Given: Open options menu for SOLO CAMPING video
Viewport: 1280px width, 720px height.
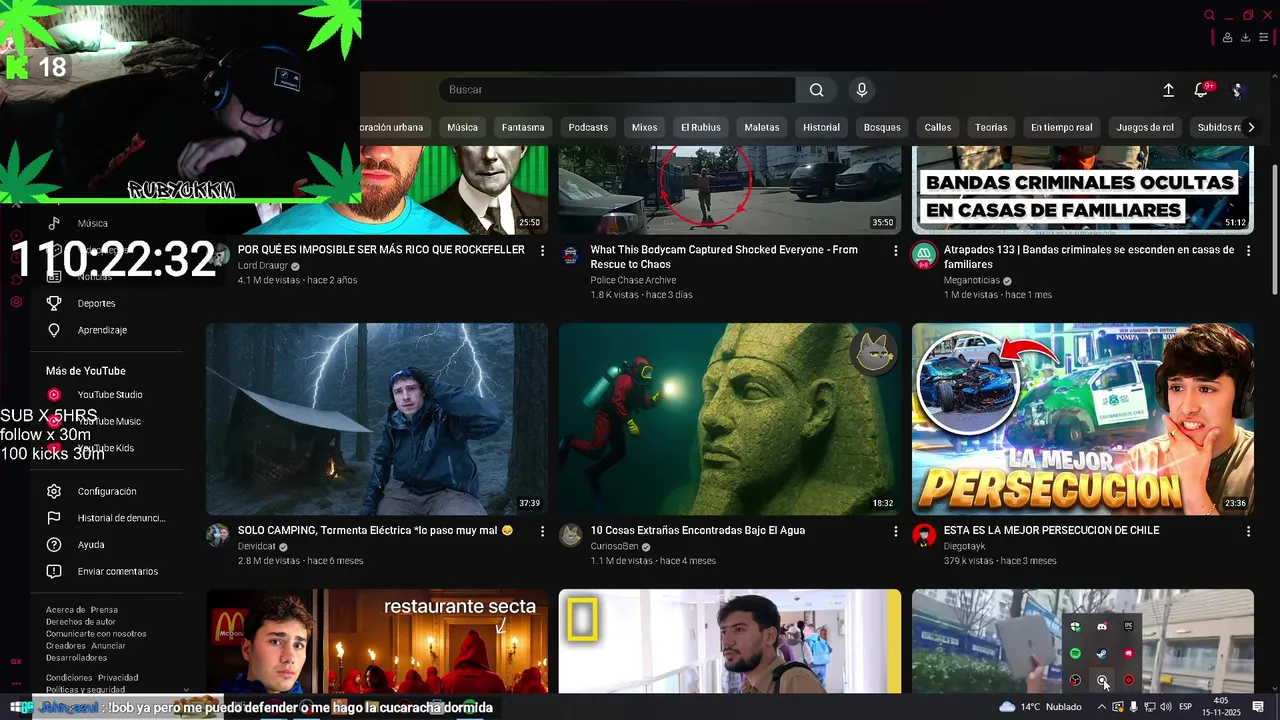Looking at the screenshot, I should [543, 531].
